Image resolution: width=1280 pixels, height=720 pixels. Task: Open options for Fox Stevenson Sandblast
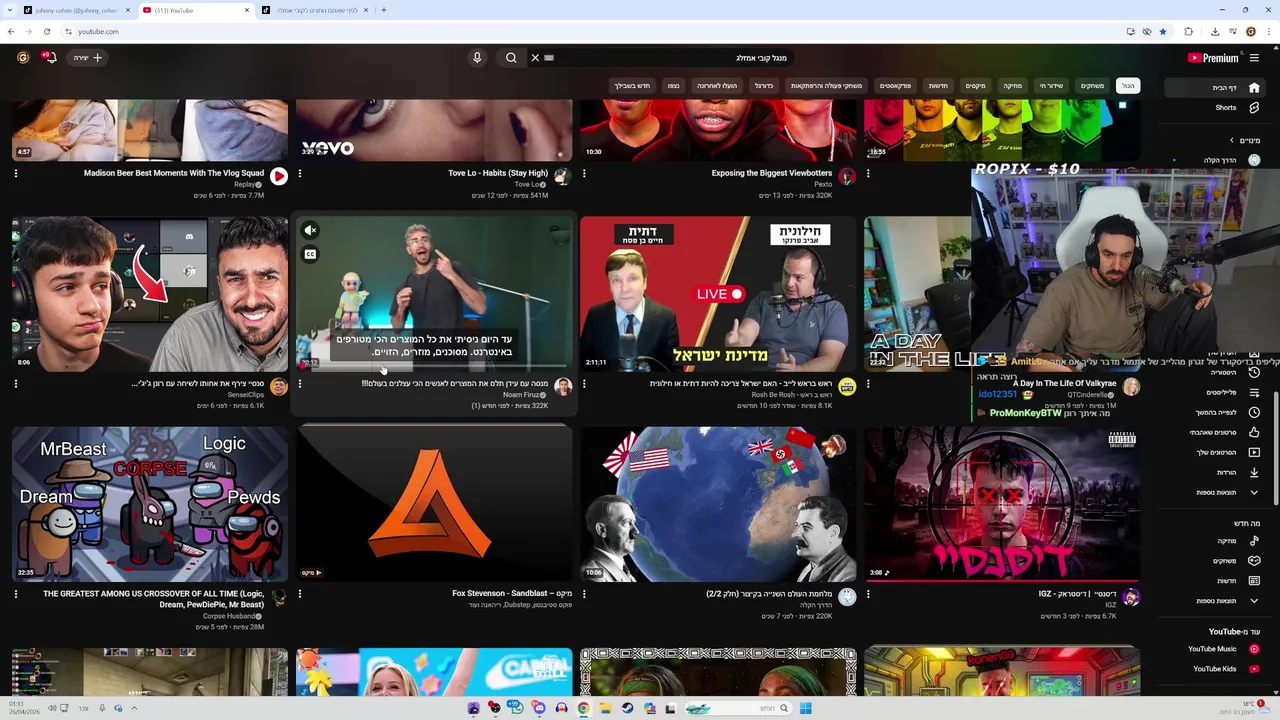coord(299,594)
